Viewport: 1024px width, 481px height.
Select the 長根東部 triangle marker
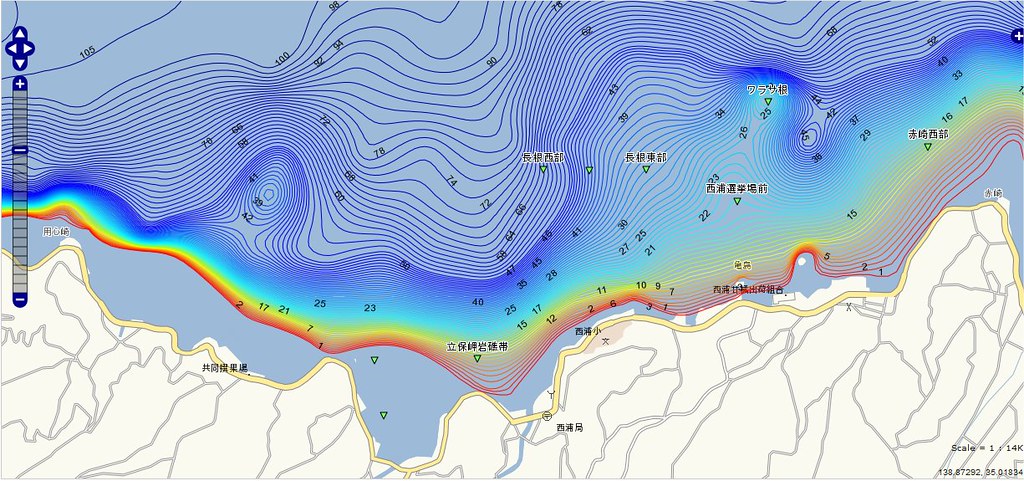[646, 169]
